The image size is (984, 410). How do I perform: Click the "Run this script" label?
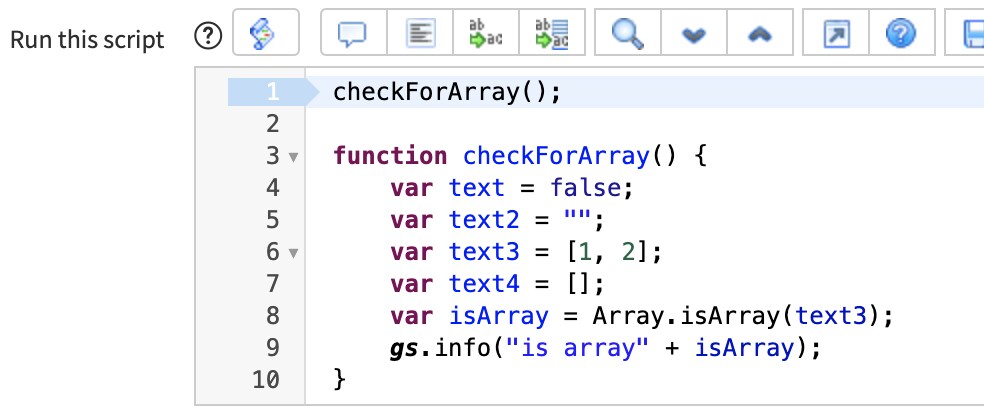click(x=87, y=40)
